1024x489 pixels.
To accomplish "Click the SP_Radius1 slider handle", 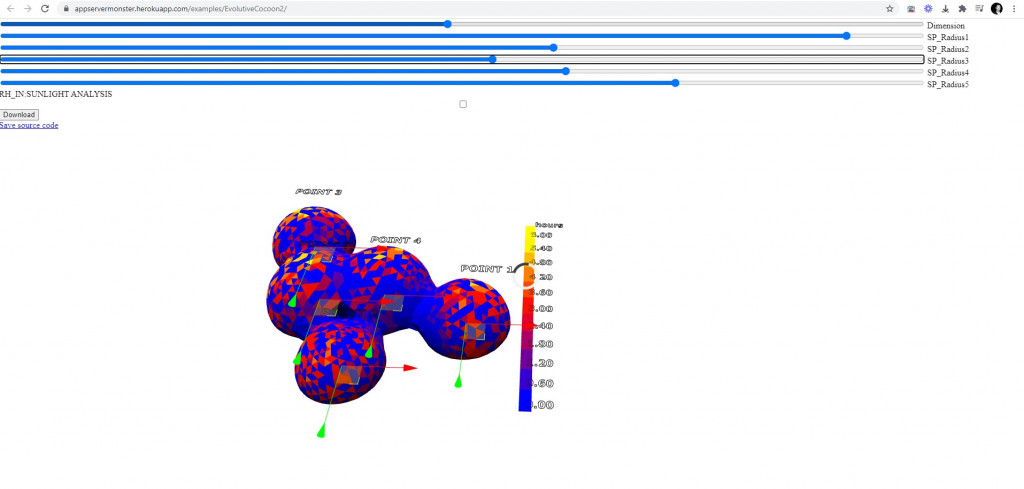I will (846, 36).
